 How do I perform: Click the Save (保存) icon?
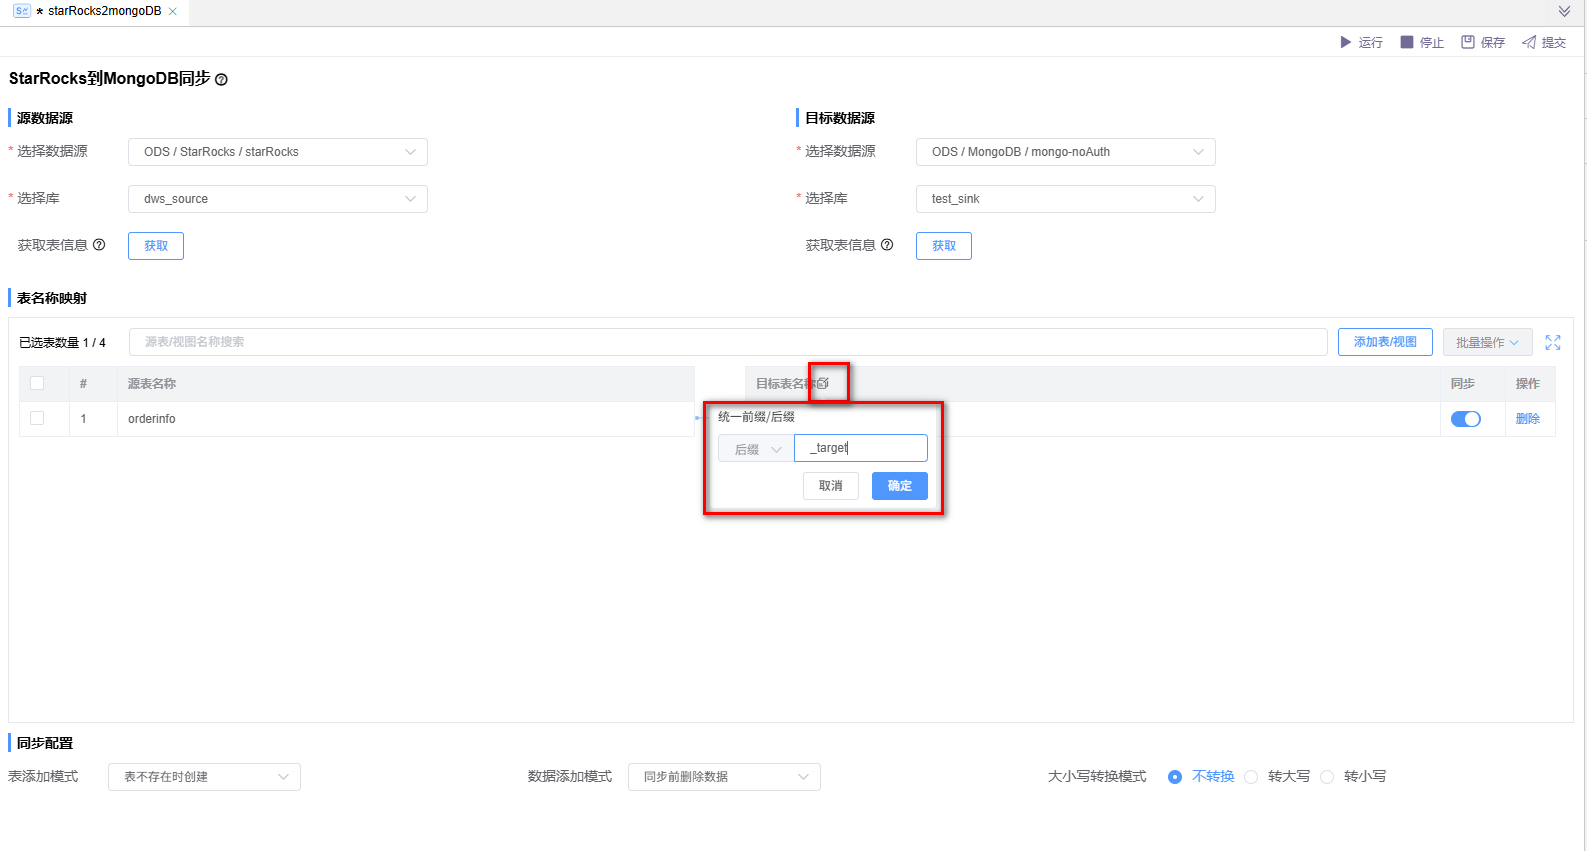[x=1468, y=42]
